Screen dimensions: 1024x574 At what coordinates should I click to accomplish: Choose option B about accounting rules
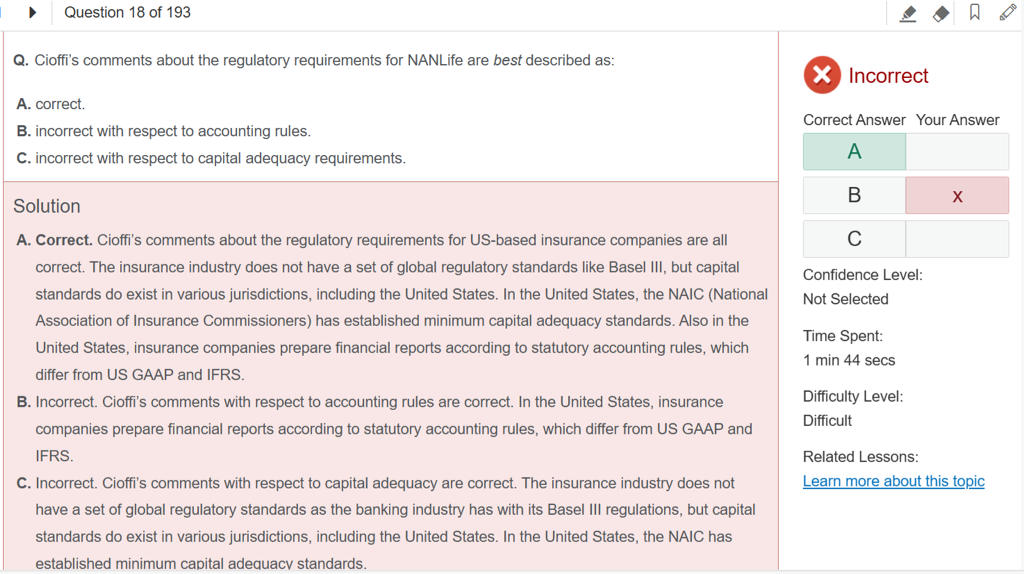tap(172, 131)
